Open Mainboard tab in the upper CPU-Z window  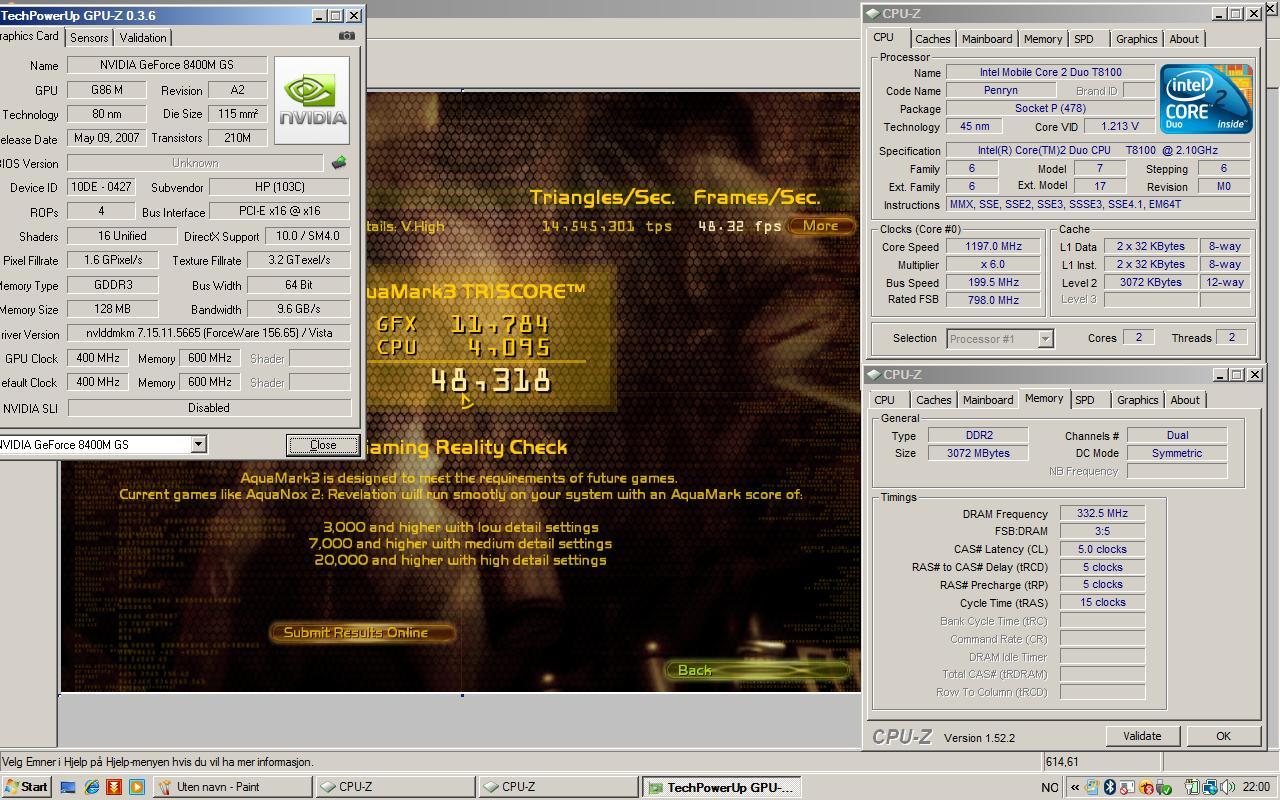(986, 39)
